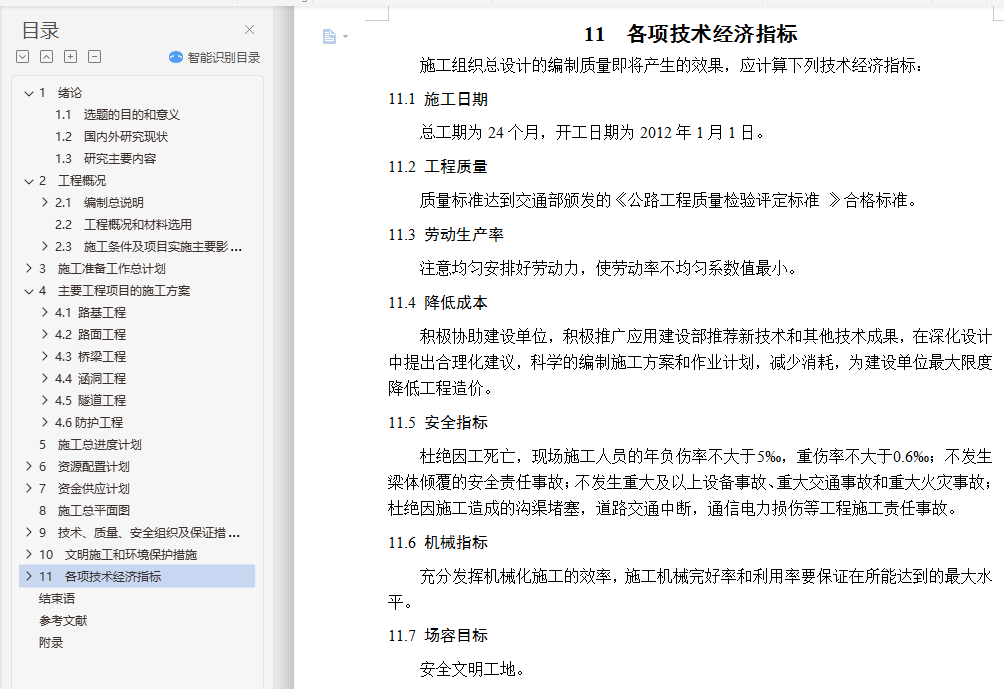Expand the 4.4 涵洞工程 outline item
Screen dimensions: 1004x689
(44, 378)
